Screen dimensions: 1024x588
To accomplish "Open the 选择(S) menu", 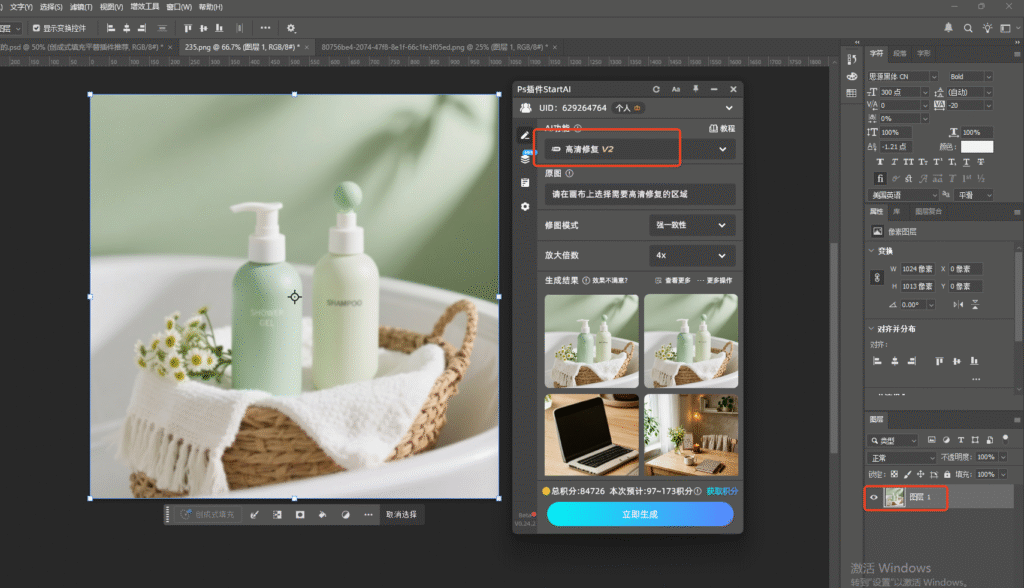I will click(x=51, y=7).
